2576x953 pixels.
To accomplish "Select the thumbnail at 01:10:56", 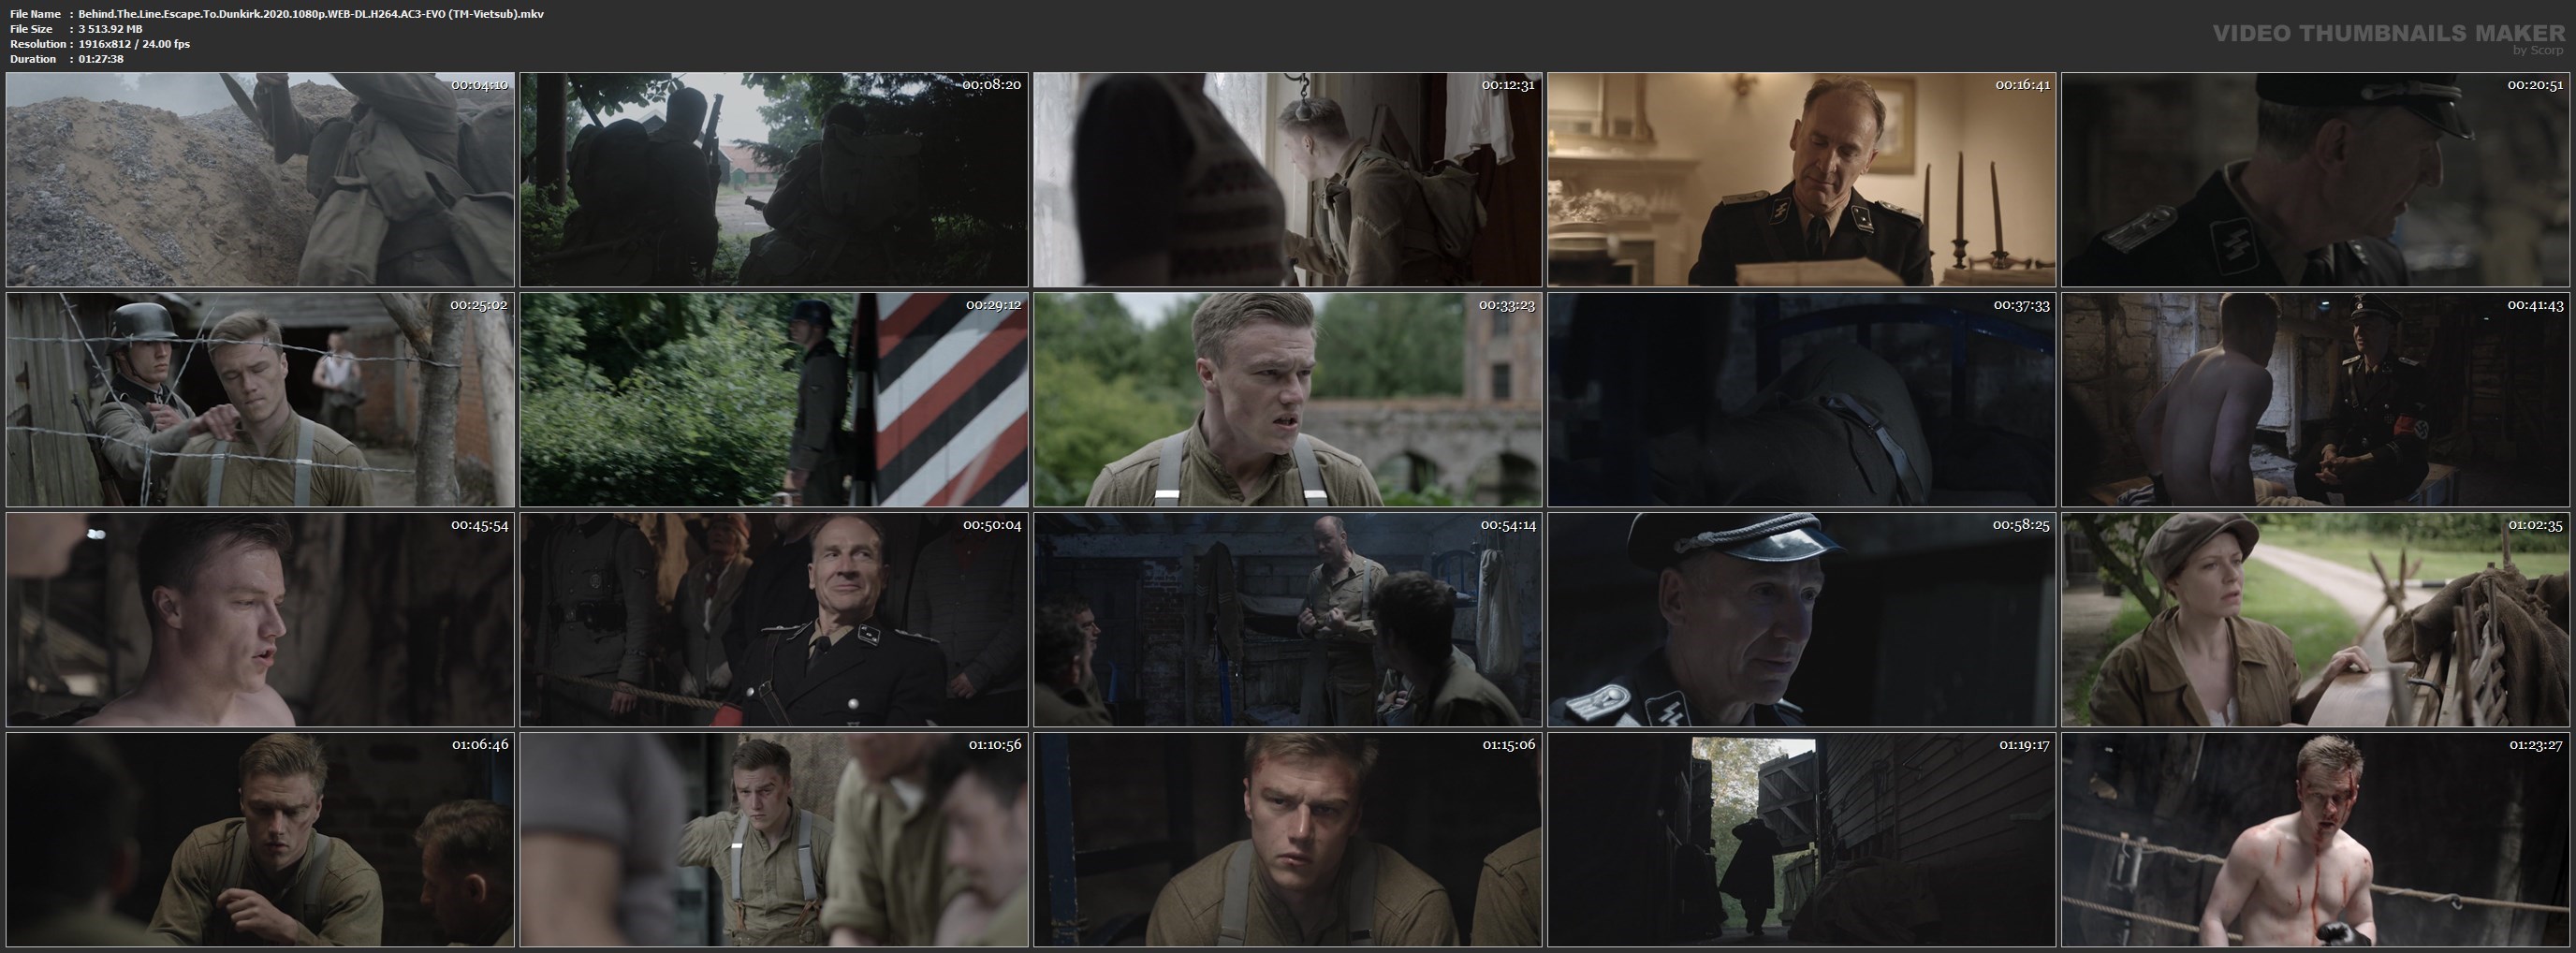I will point(774,840).
